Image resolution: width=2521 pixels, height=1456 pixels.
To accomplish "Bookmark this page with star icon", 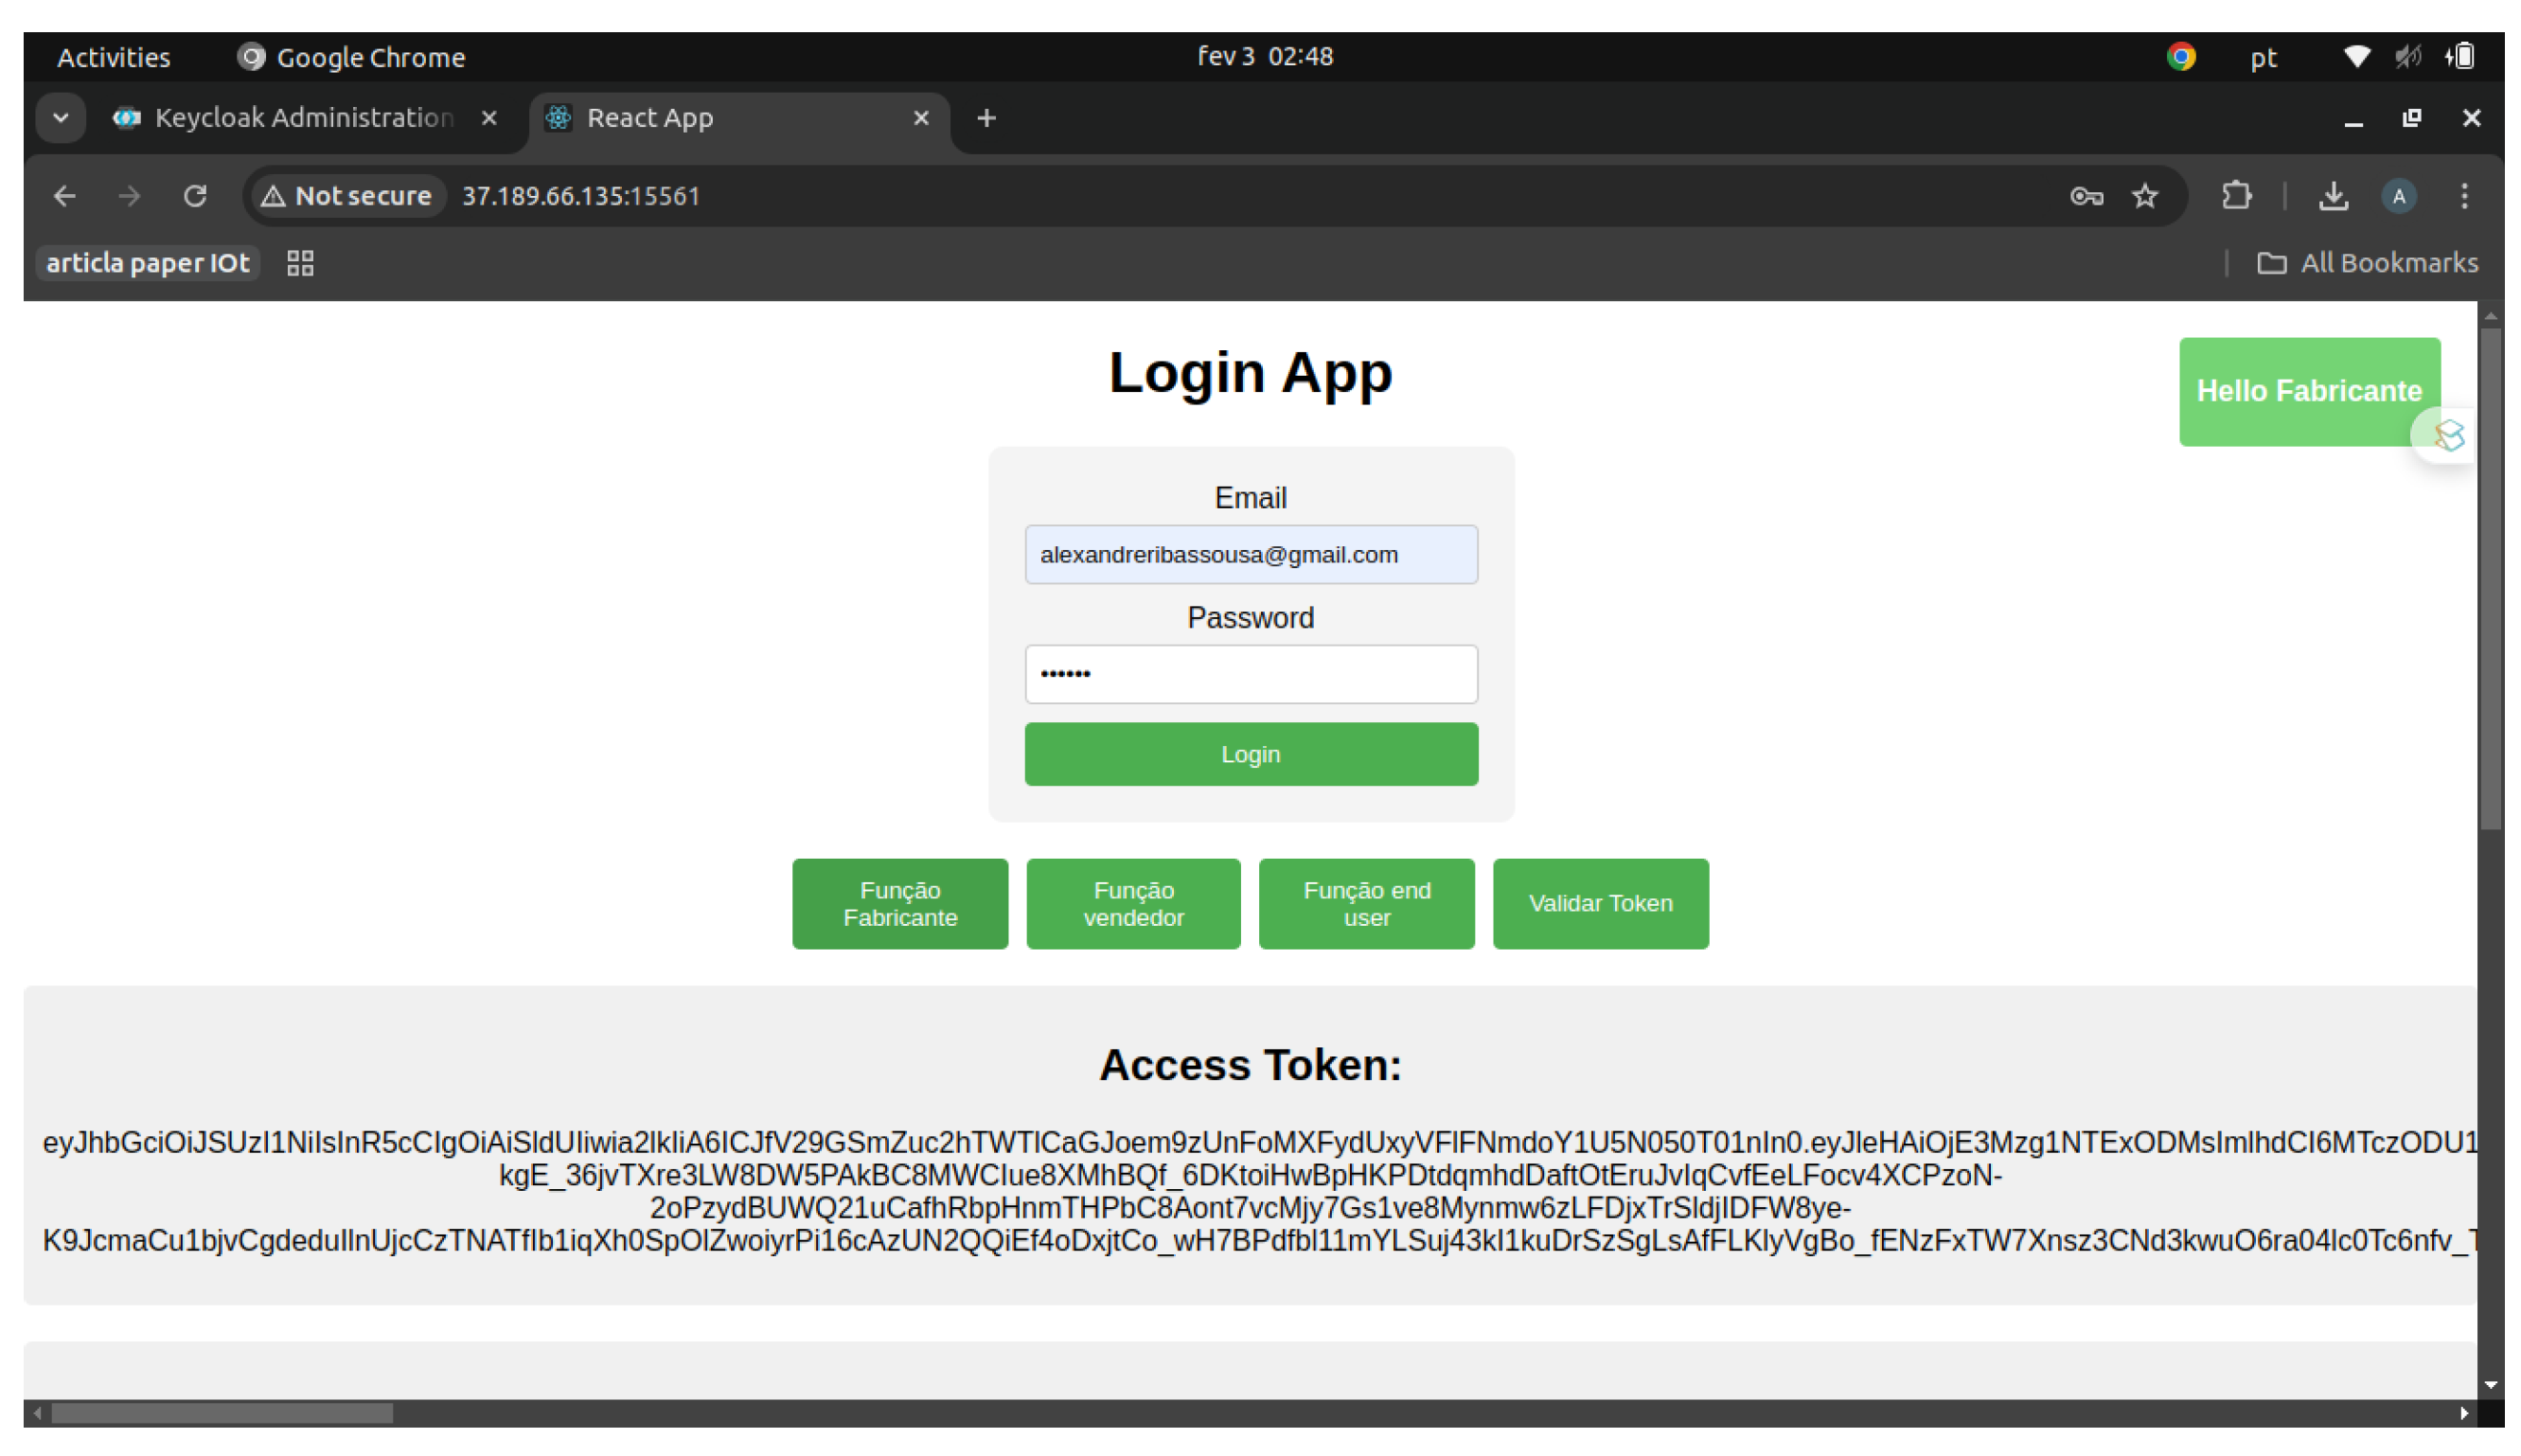I will [x=2144, y=196].
